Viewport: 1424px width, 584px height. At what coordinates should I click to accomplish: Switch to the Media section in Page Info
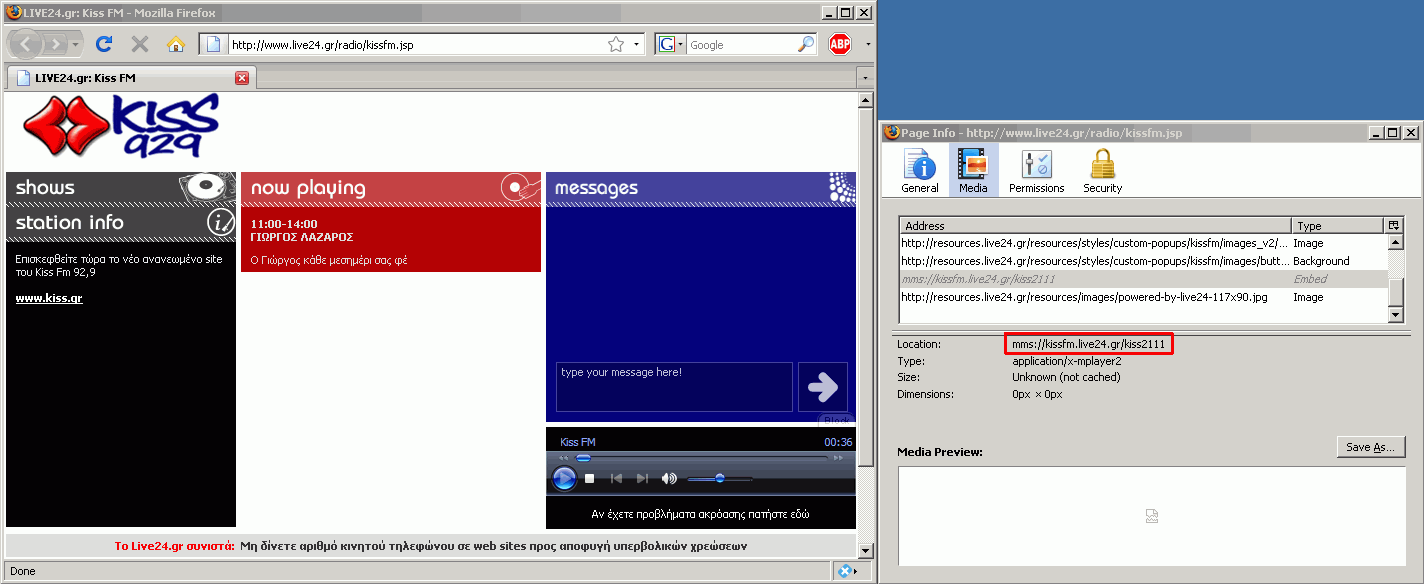tap(973, 170)
